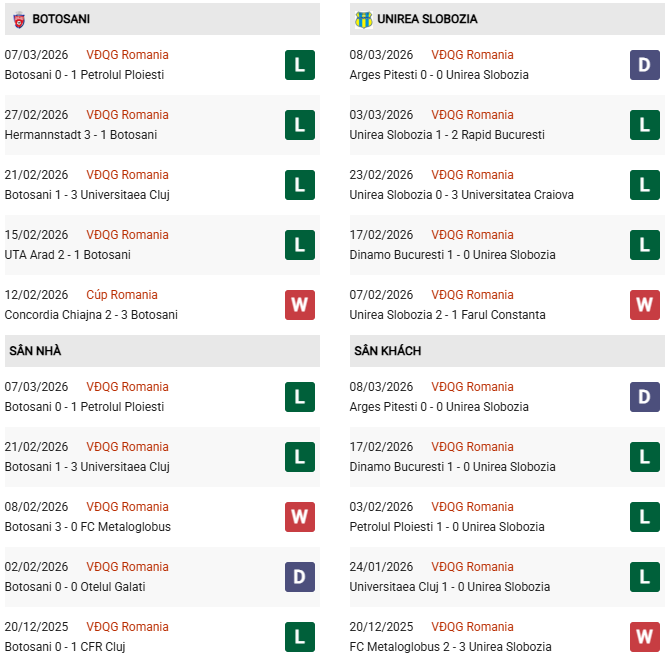
Task: Open Hermannstadt 3 - 1 Botosani match
Action: 81,135
